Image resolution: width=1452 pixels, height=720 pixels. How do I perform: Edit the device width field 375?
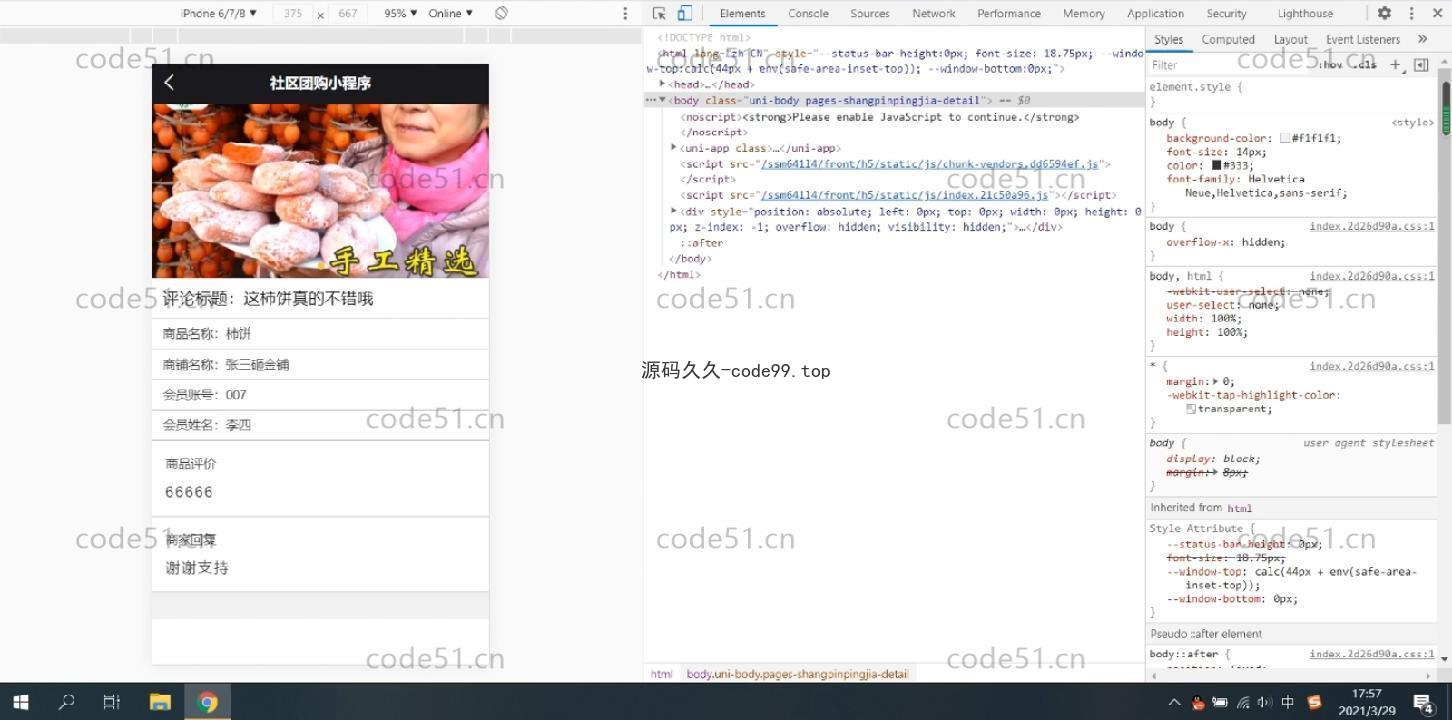(292, 13)
